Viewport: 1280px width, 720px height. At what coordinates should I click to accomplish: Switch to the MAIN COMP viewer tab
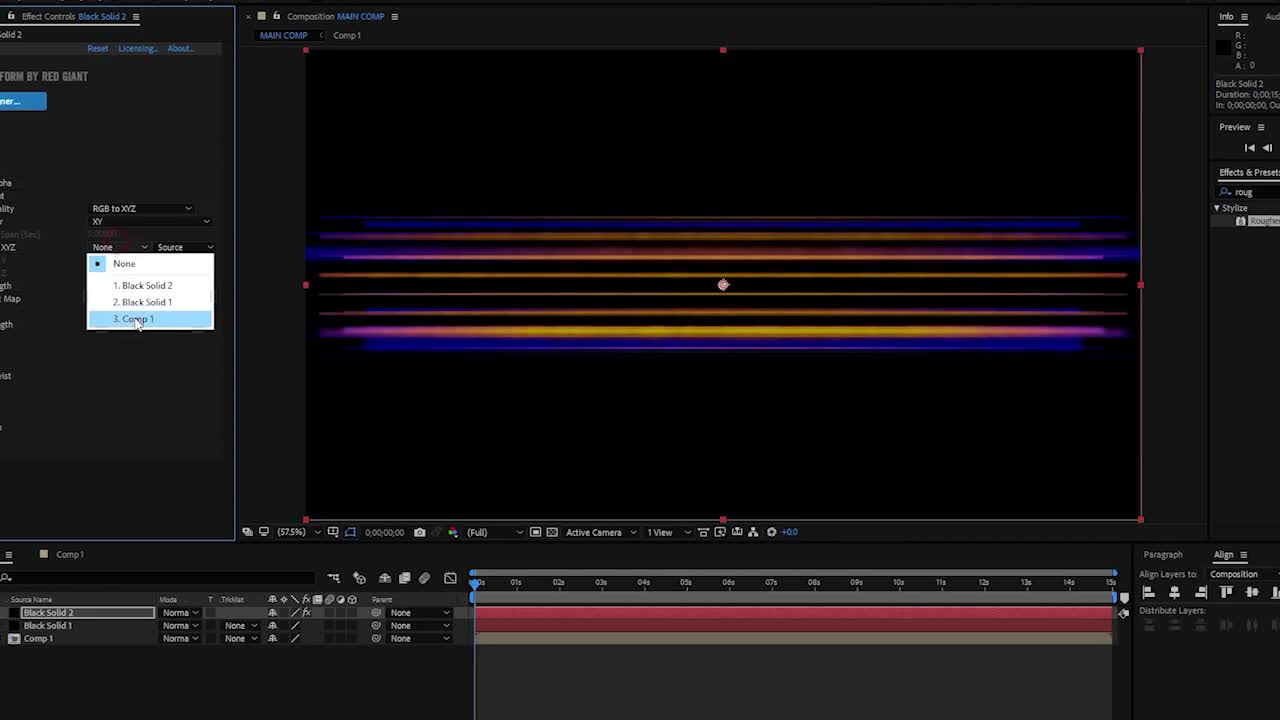pos(284,35)
